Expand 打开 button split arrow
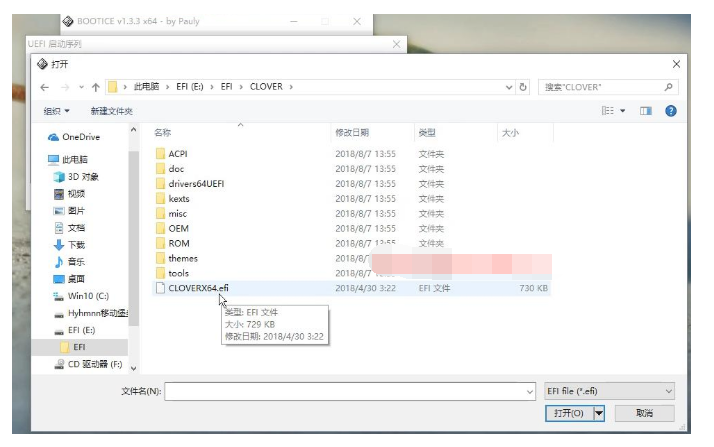This screenshot has width=714, height=447. coord(599,413)
